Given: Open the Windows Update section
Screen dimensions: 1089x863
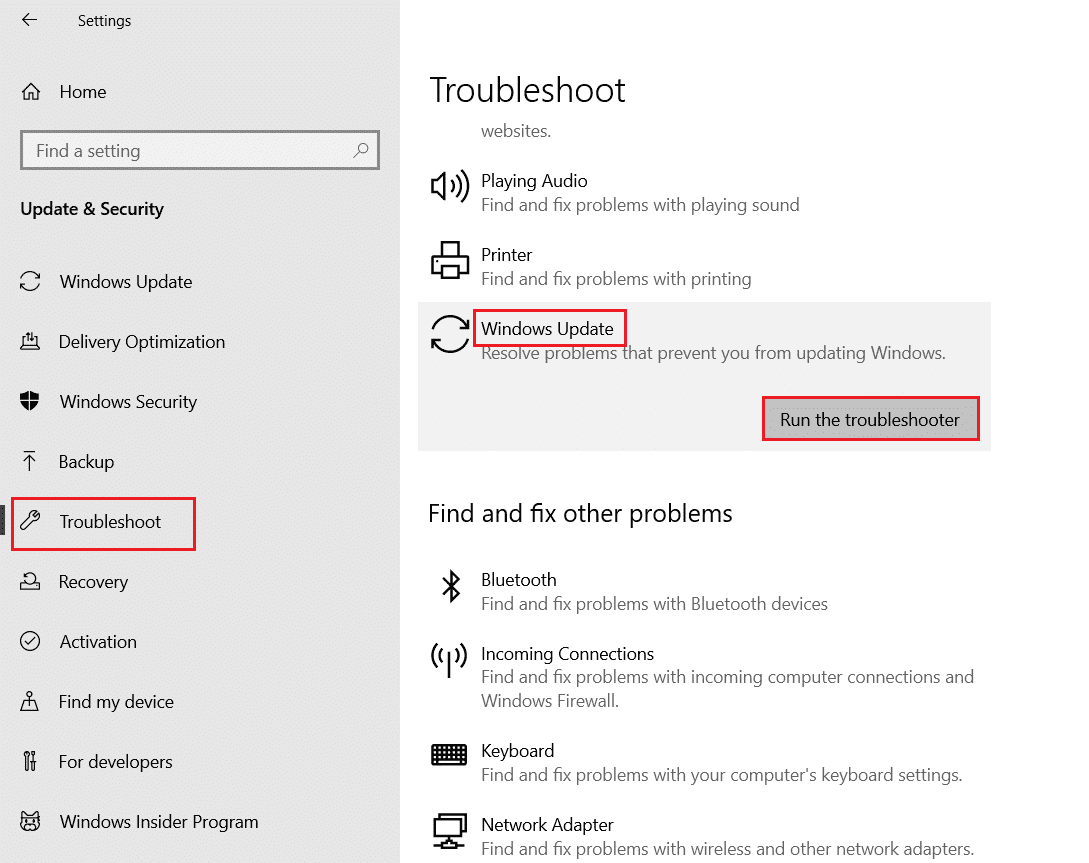Looking at the screenshot, I should [126, 282].
